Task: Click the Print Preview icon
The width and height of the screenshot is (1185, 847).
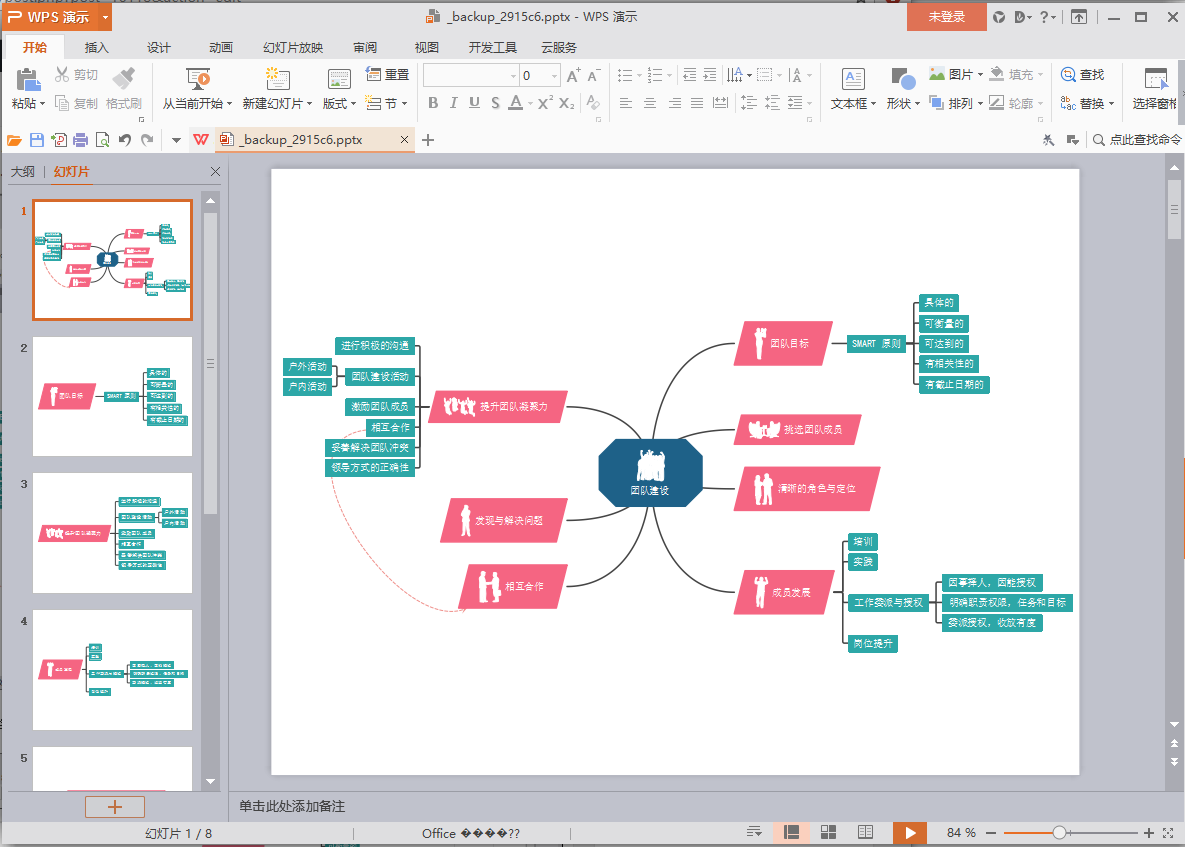Action: pos(102,140)
